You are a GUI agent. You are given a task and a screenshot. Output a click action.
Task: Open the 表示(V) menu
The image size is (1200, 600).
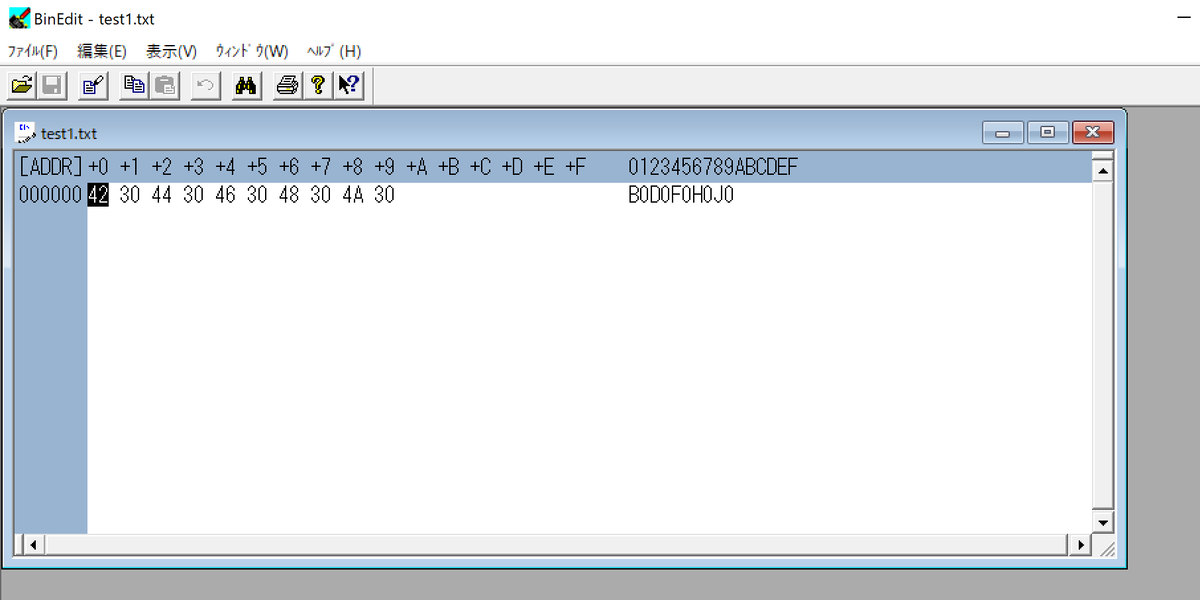(x=171, y=51)
